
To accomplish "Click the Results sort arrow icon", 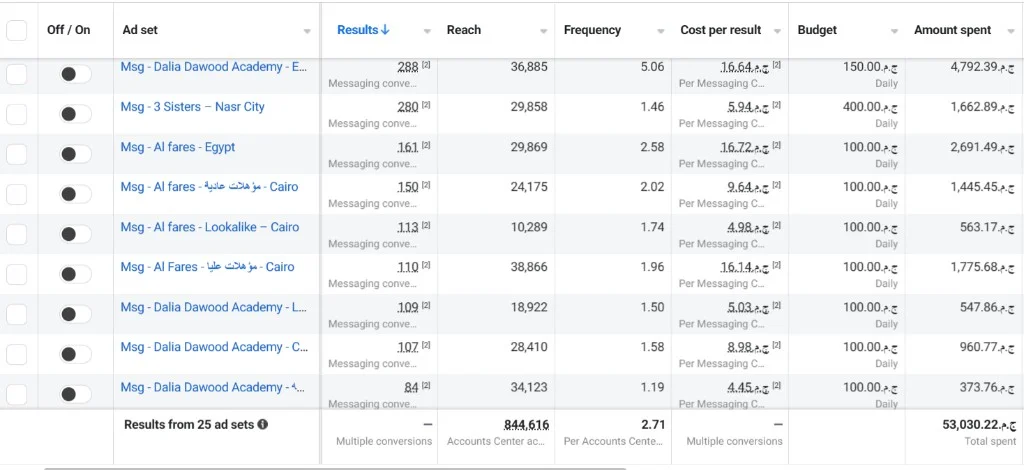I will [x=385, y=30].
